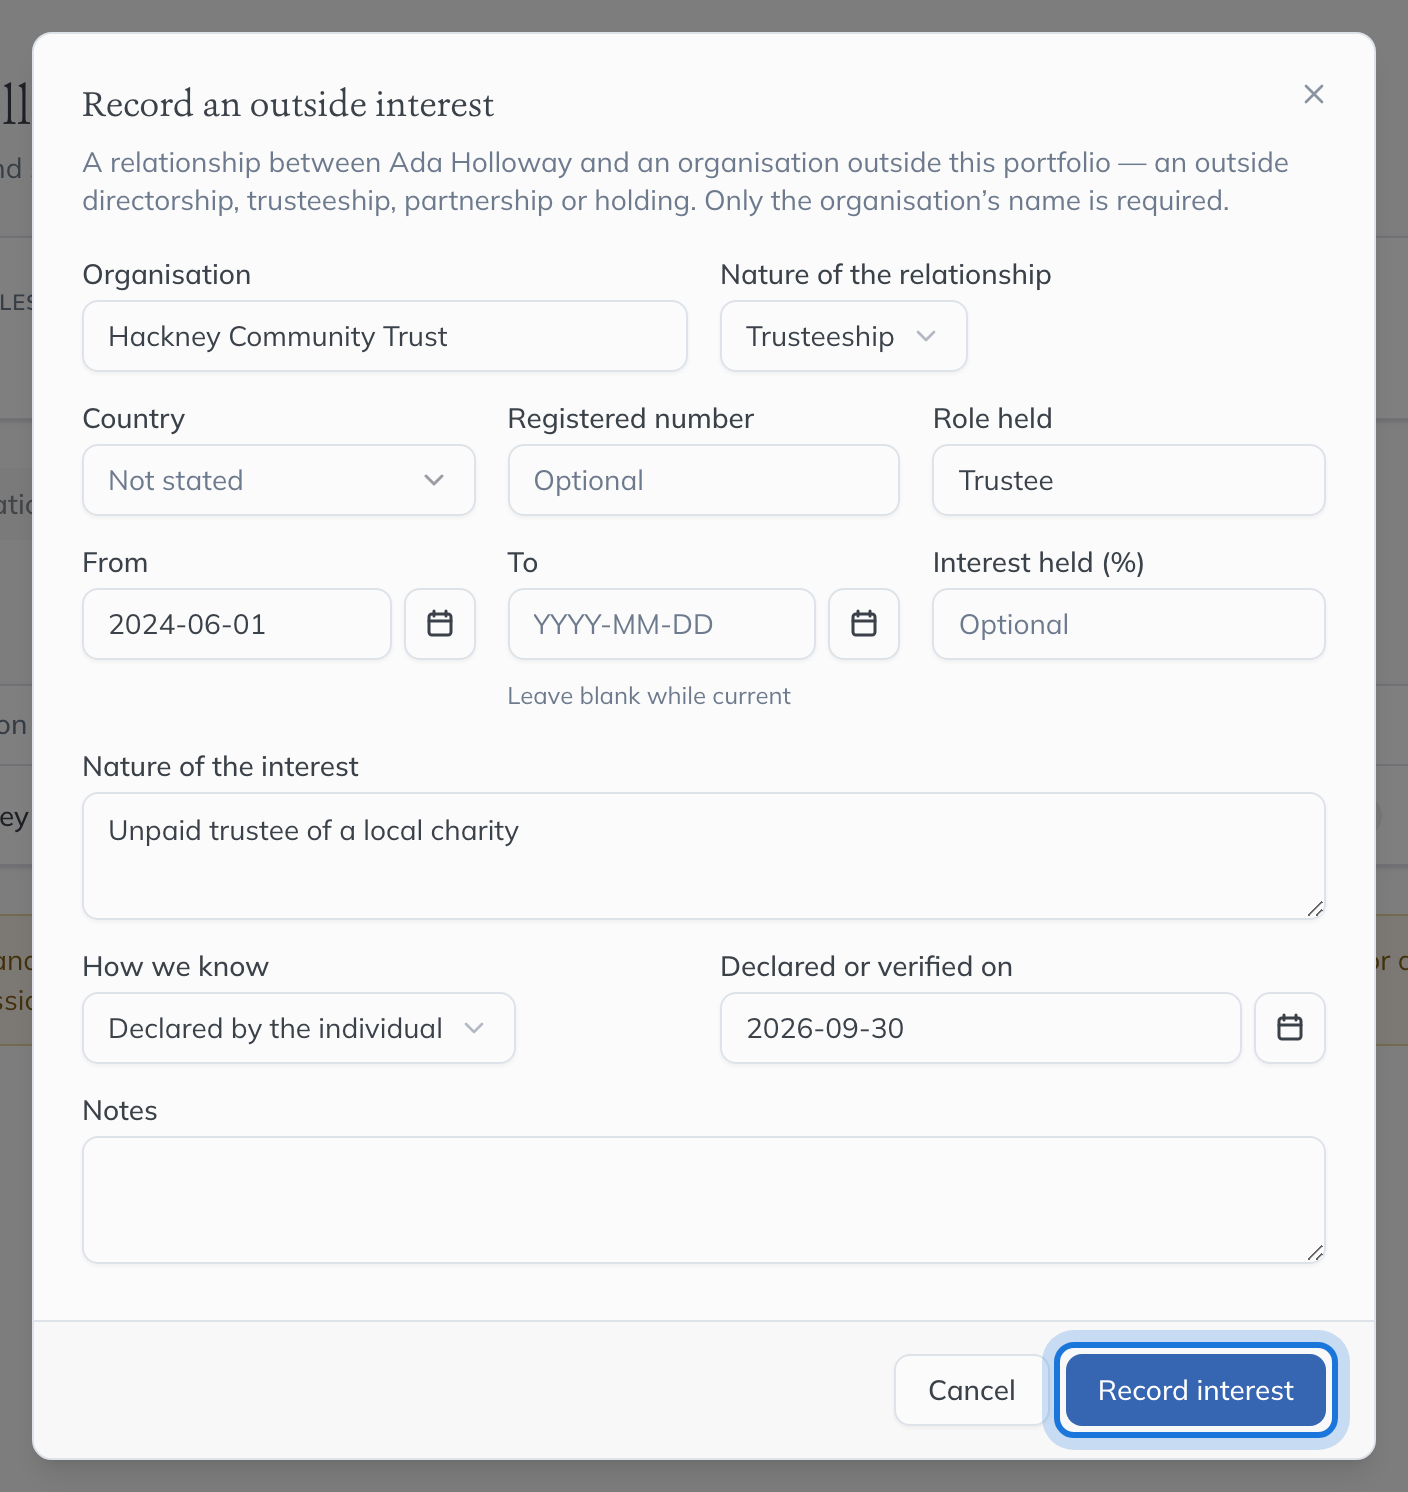This screenshot has width=1408, height=1492.
Task: Focus the Declared or verified on date field
Action: click(x=981, y=1028)
